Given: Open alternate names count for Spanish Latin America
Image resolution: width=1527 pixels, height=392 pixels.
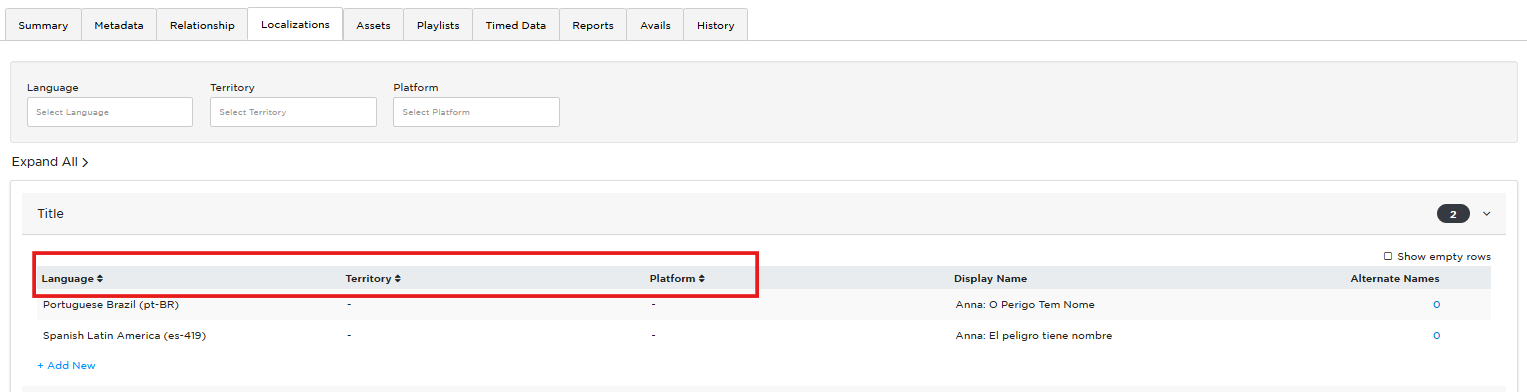Looking at the screenshot, I should coord(1436,336).
